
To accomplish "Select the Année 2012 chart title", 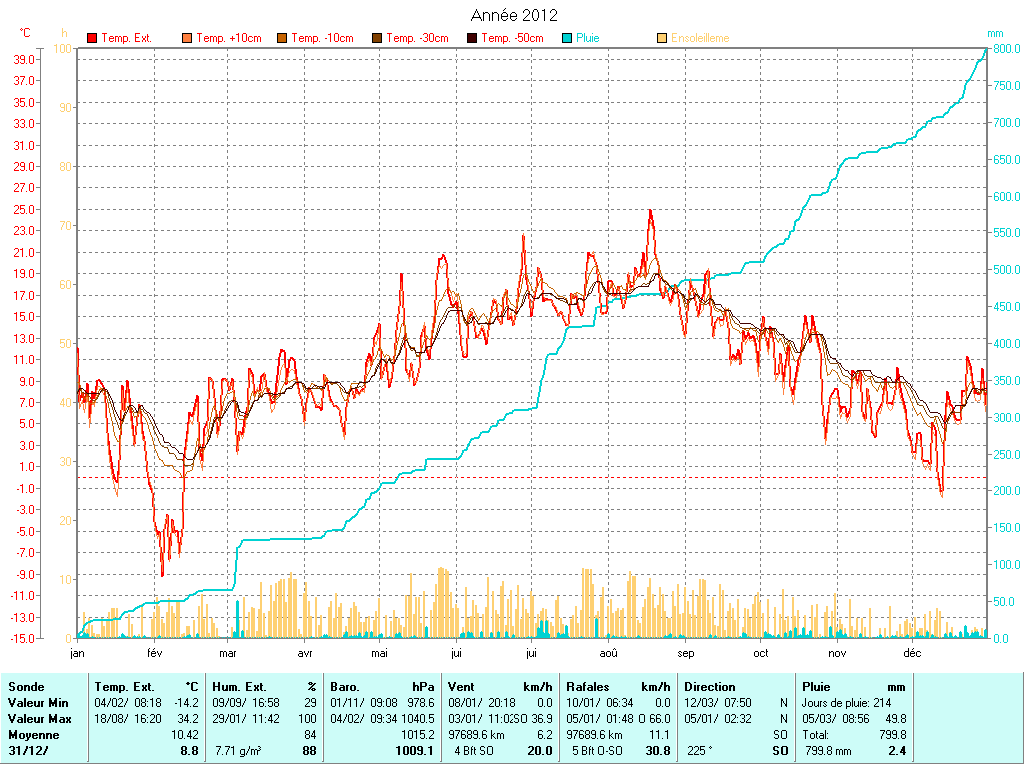I will (514, 15).
